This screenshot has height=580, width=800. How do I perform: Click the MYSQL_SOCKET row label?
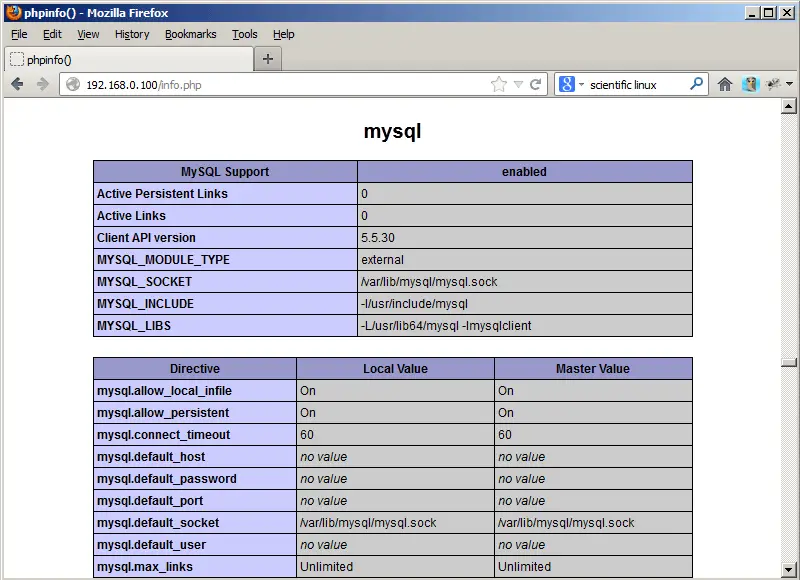click(225, 282)
